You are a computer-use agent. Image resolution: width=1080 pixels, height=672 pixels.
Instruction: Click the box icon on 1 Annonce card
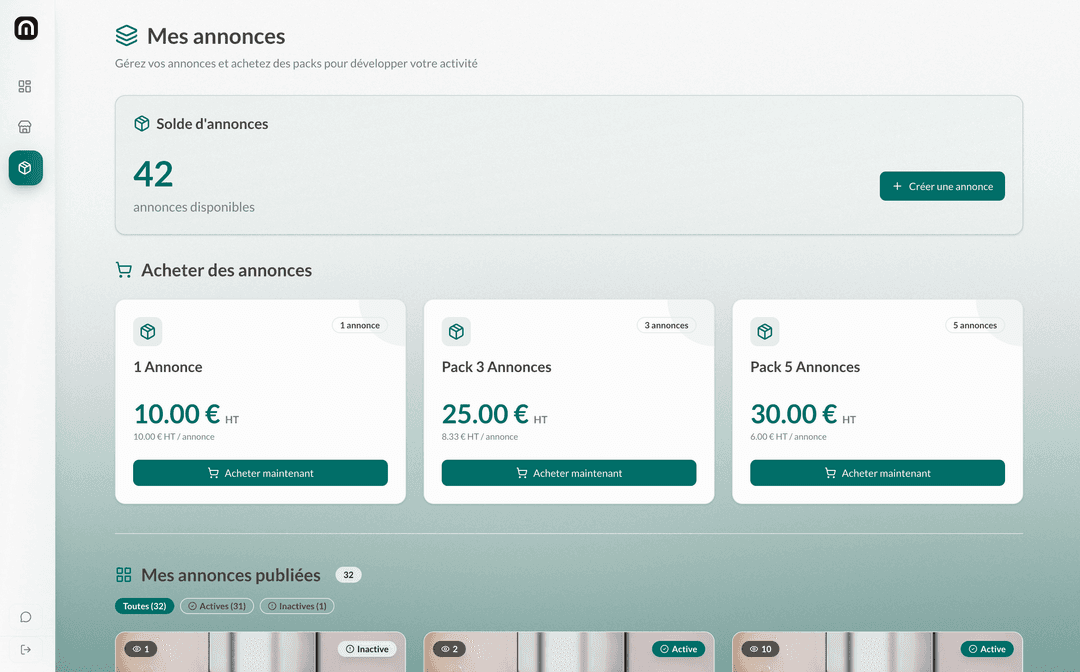click(x=148, y=332)
